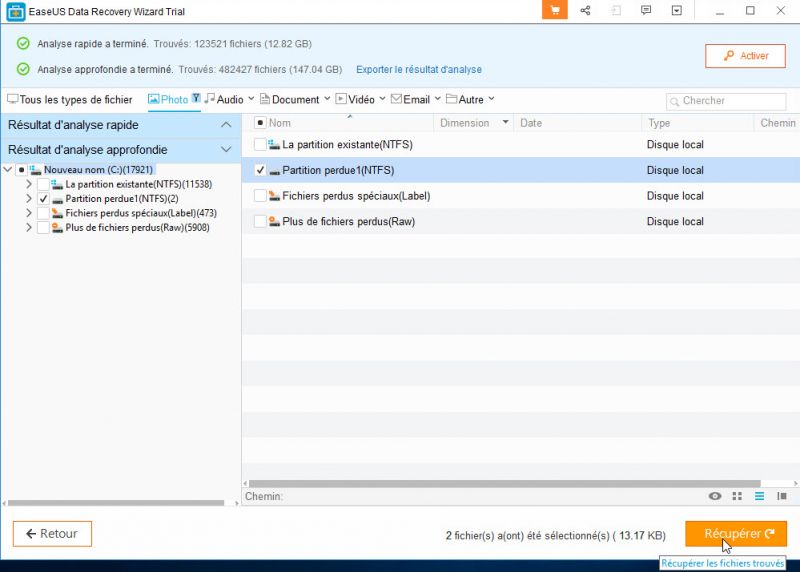Click the preview eye icon

pyautogui.click(x=715, y=496)
